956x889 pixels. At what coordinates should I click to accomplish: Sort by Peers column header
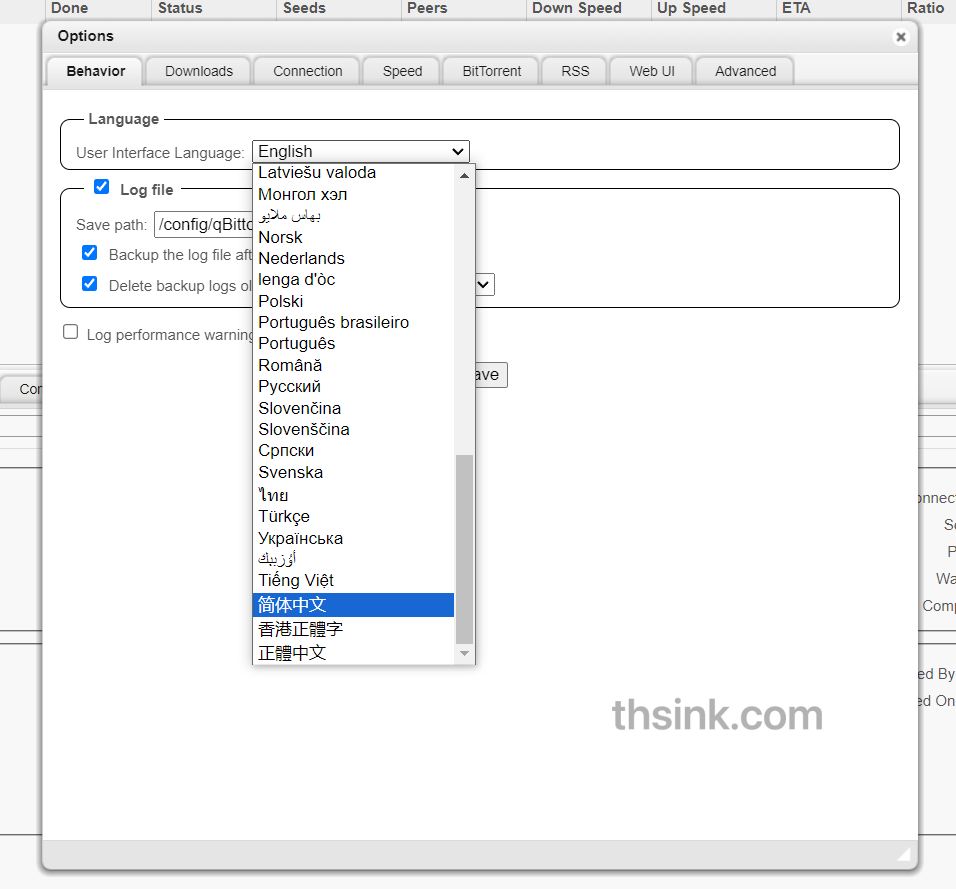463,9
